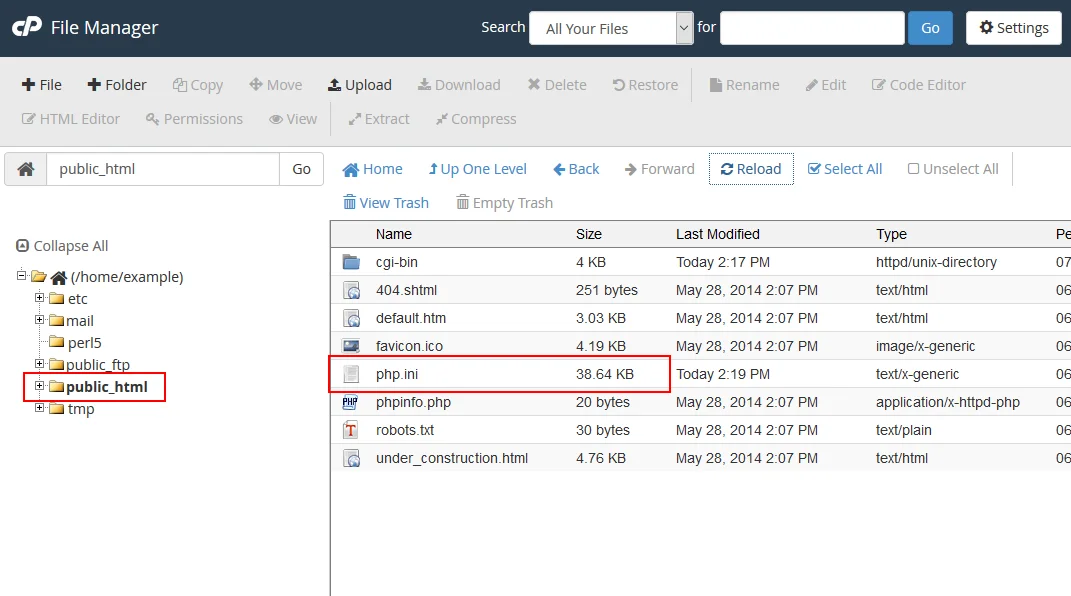Click the php.ini file icon
This screenshot has height=596, width=1071.
click(351, 374)
